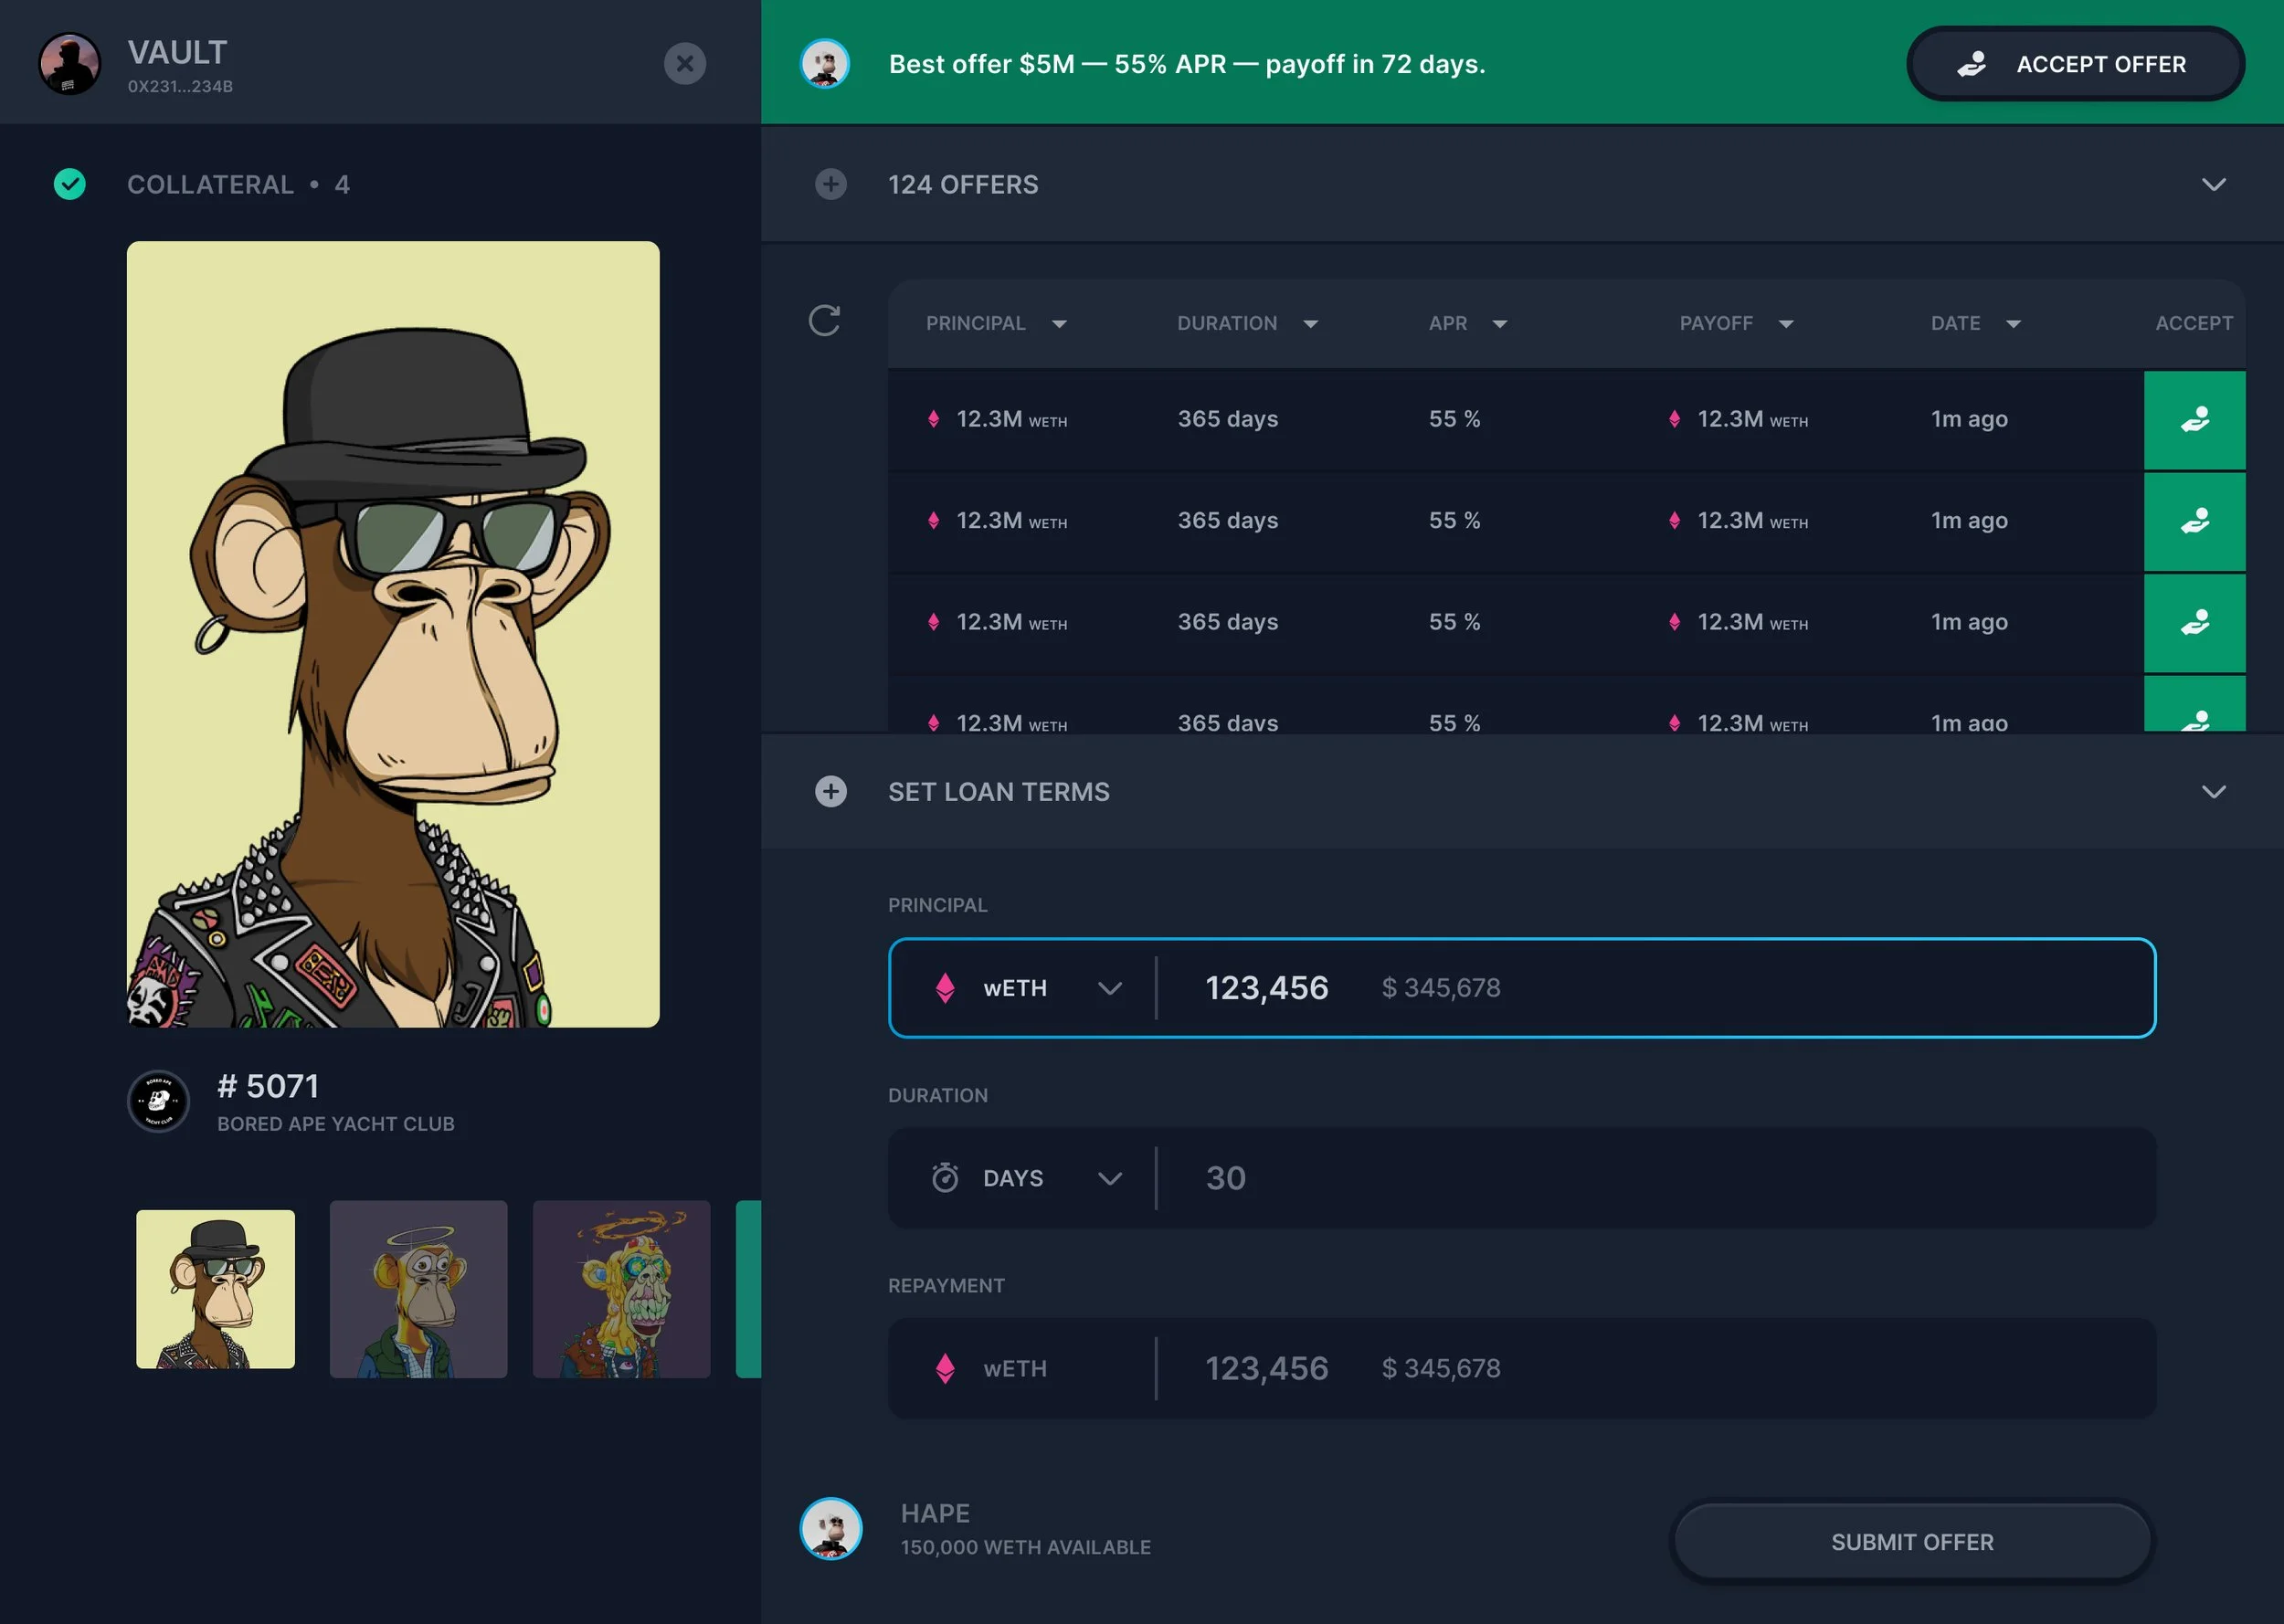Close the Vault panel with X
2284x1624 pixels.
[x=684, y=63]
